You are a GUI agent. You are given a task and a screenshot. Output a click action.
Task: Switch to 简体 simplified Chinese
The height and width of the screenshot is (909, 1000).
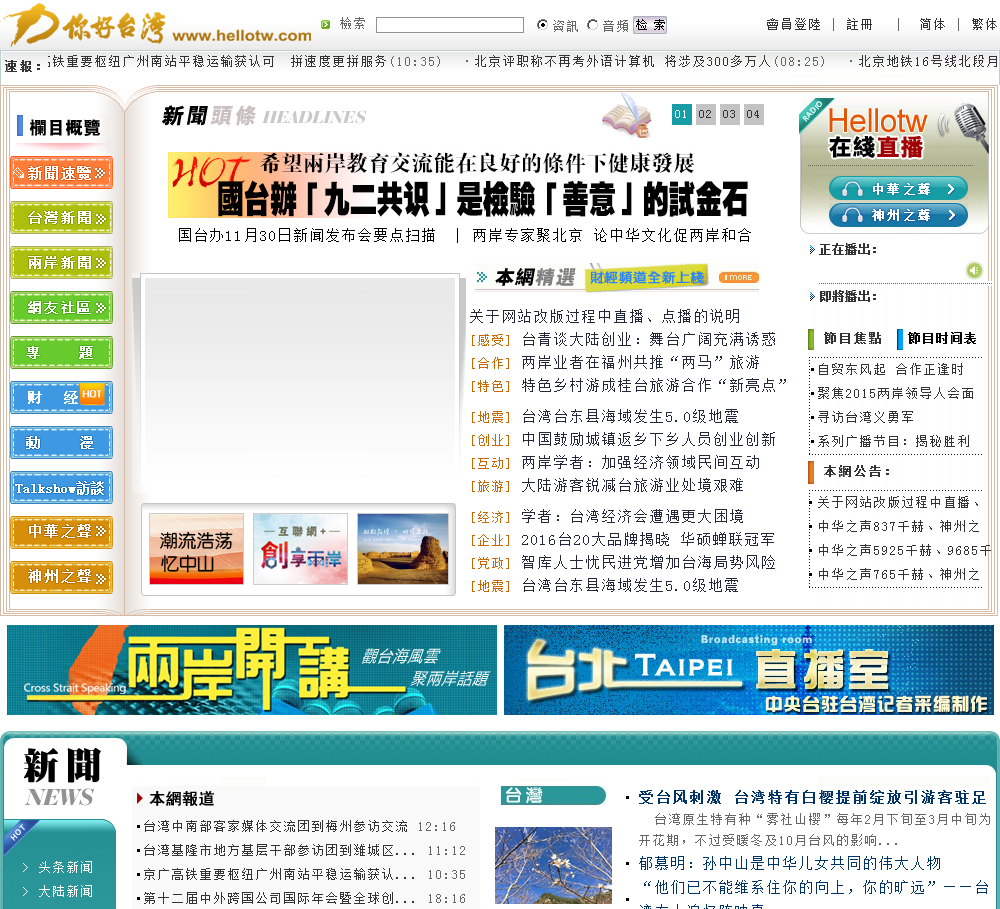(932, 25)
